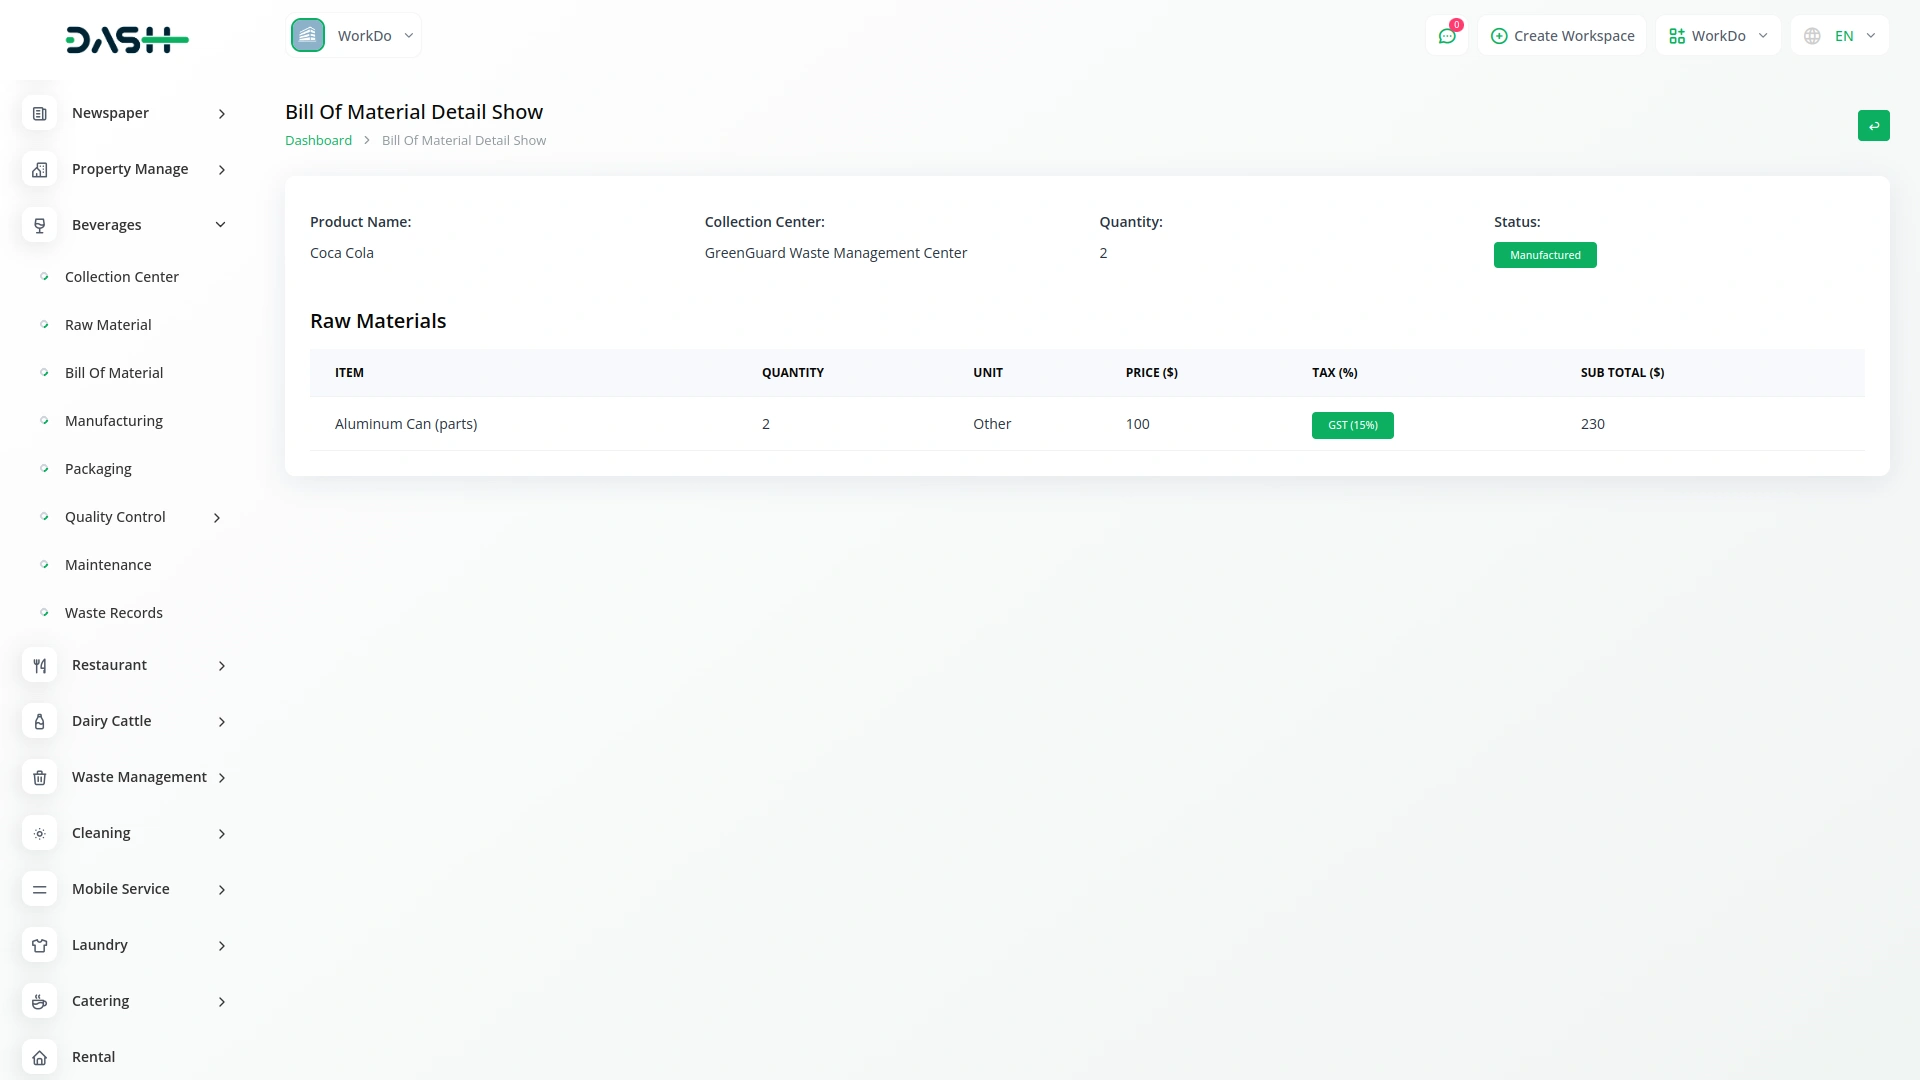This screenshot has height=1080, width=1920.
Task: Expand the Laundry menu chevron
Action: 222,946
